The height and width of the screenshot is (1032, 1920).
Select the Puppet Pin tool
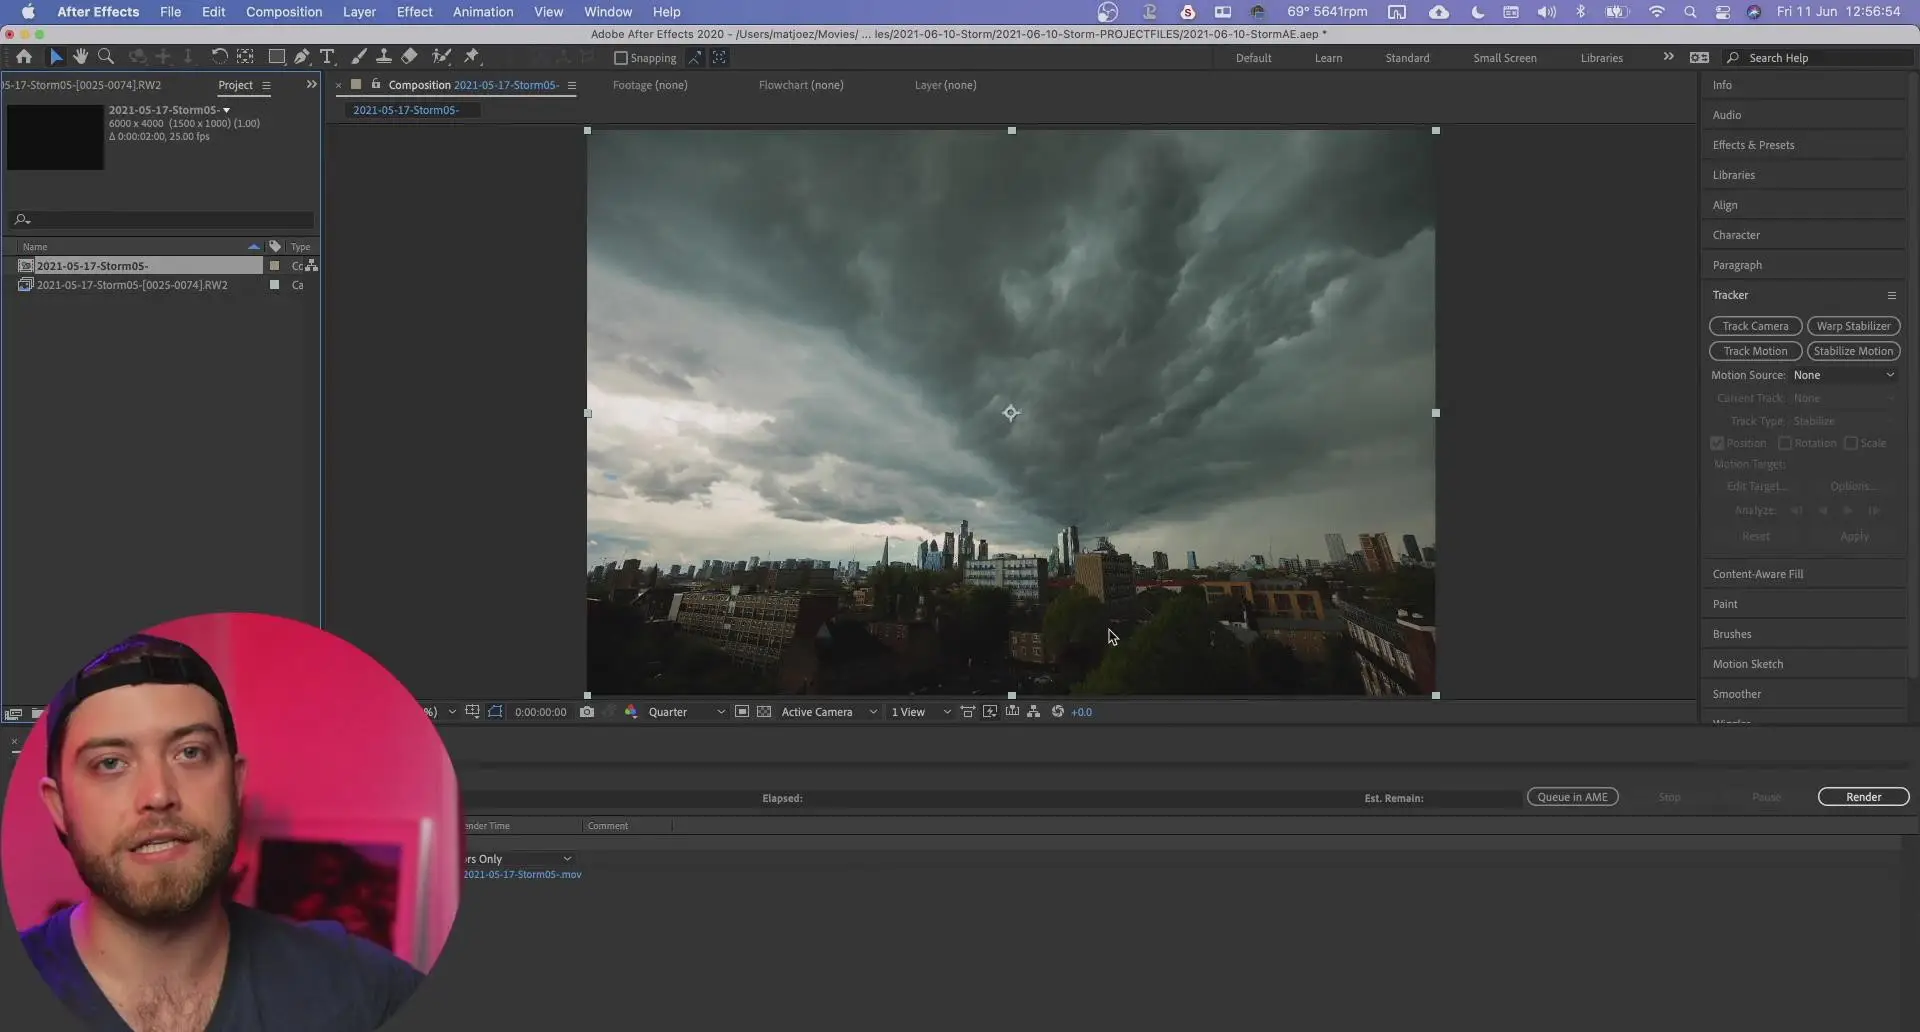coord(472,57)
